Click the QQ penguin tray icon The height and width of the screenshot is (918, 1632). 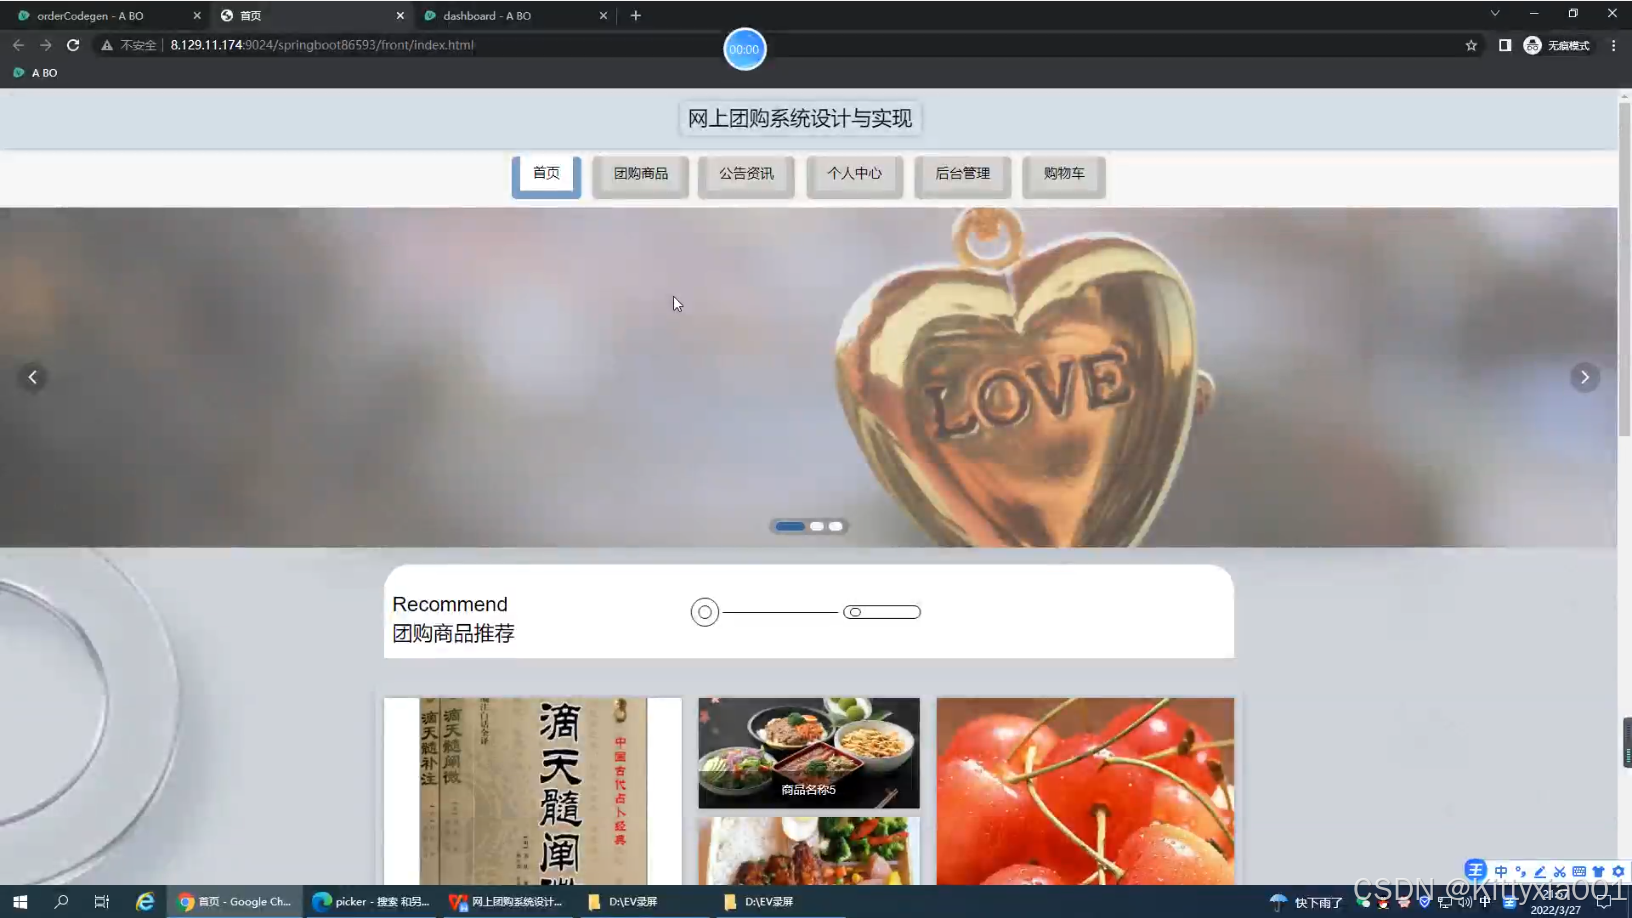pos(1383,902)
